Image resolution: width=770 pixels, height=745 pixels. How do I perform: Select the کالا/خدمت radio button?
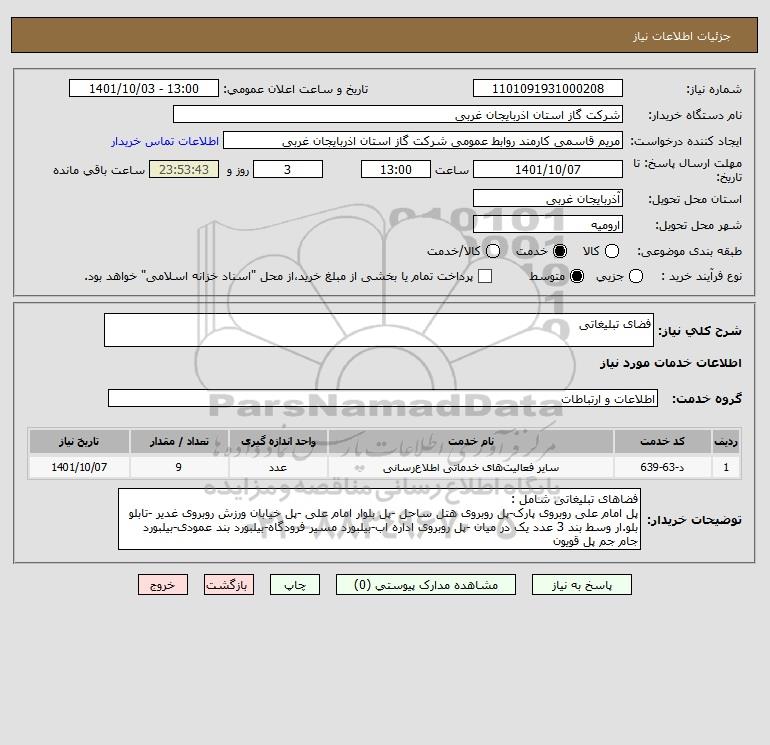(493, 251)
